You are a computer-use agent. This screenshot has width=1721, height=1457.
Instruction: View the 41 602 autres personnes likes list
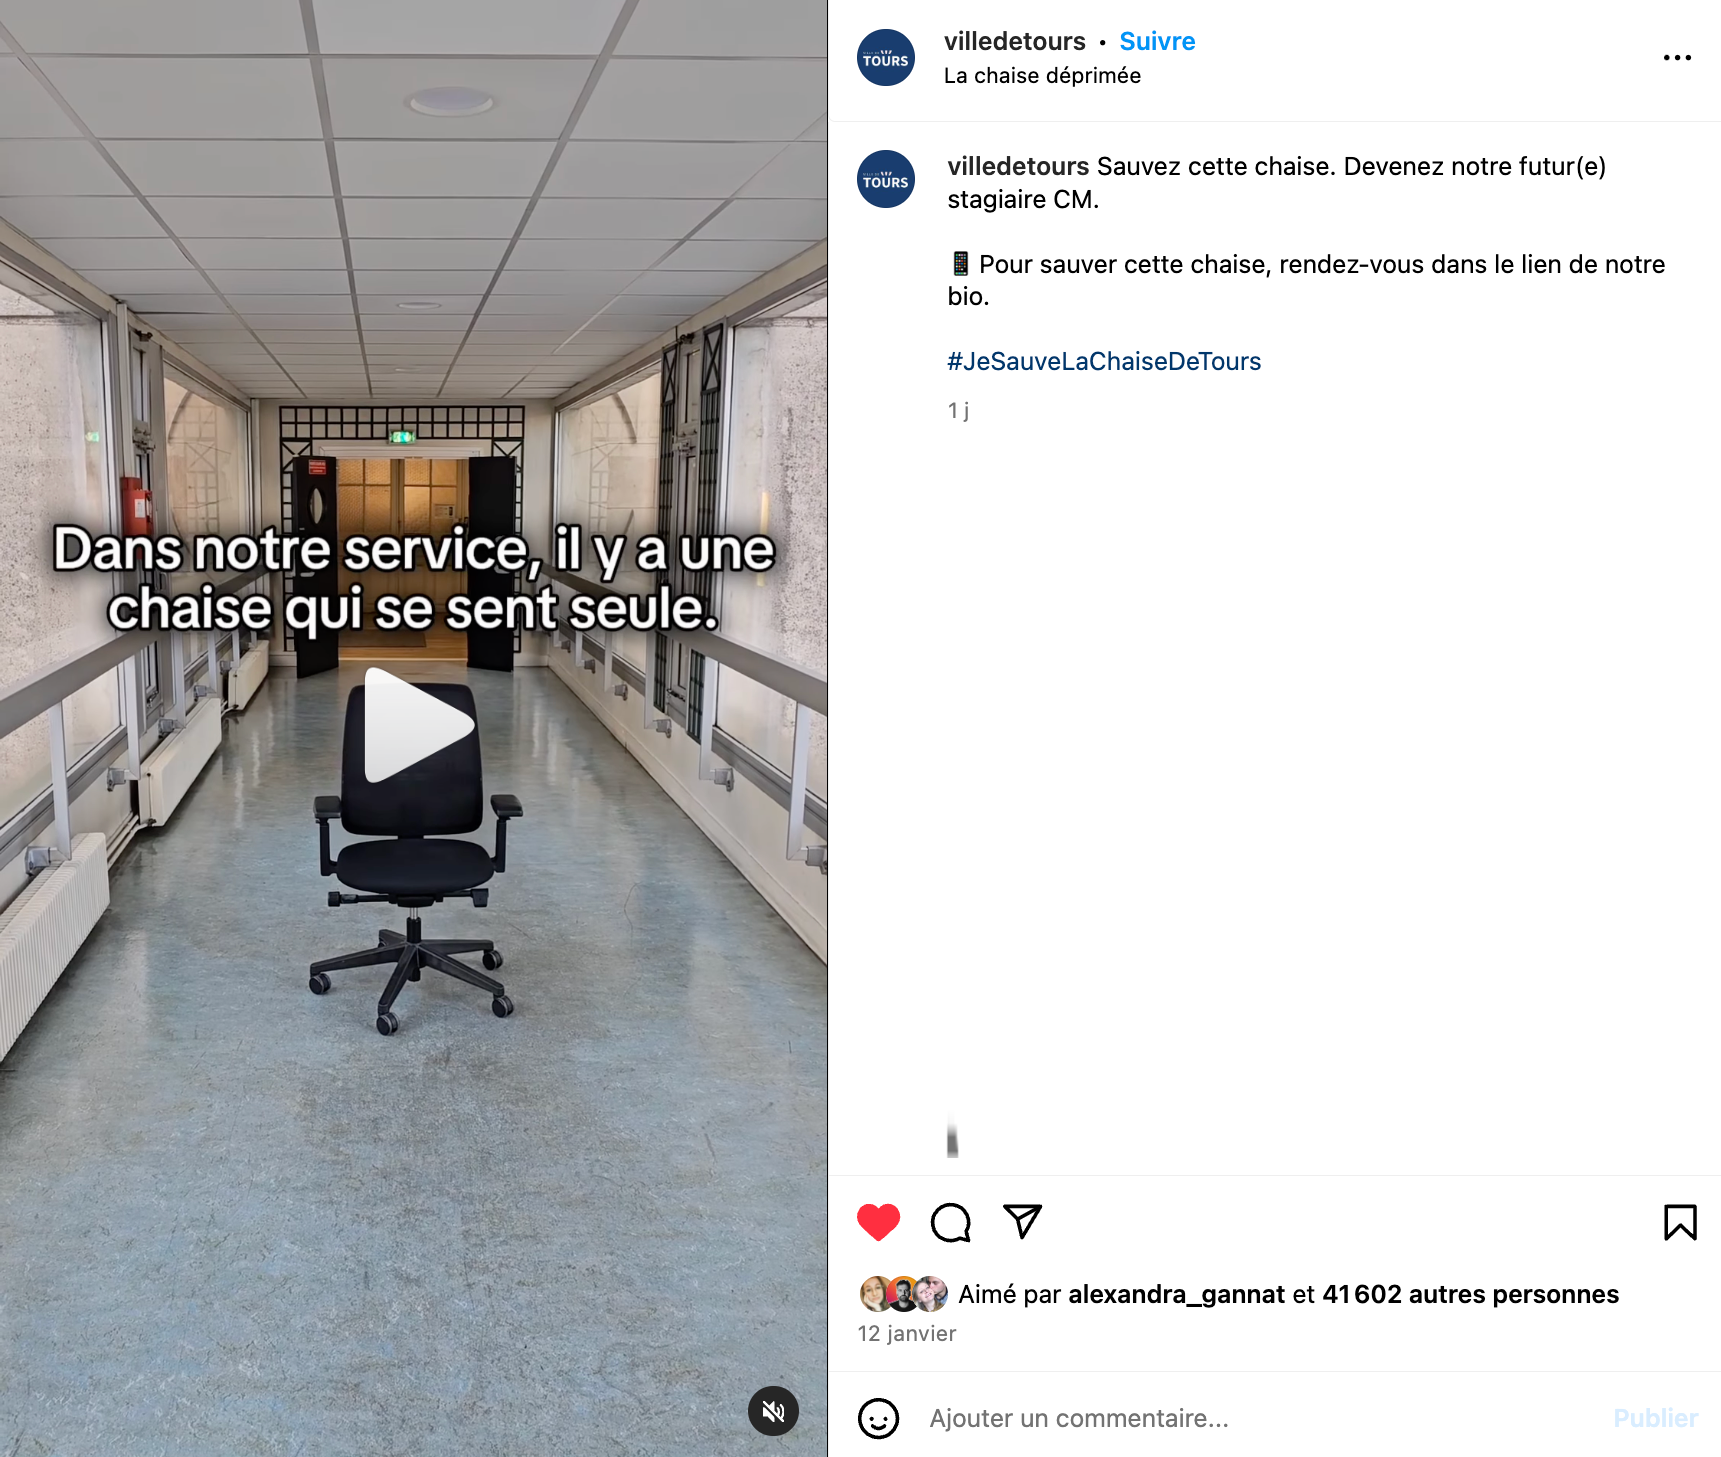[1470, 1294]
